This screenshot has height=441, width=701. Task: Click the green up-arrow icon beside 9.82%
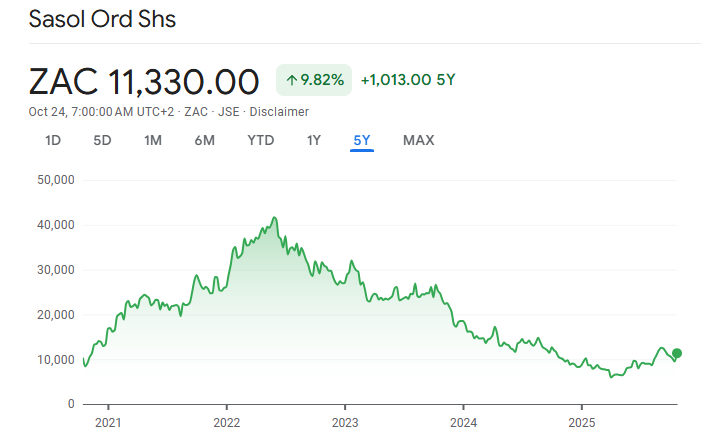(292, 80)
